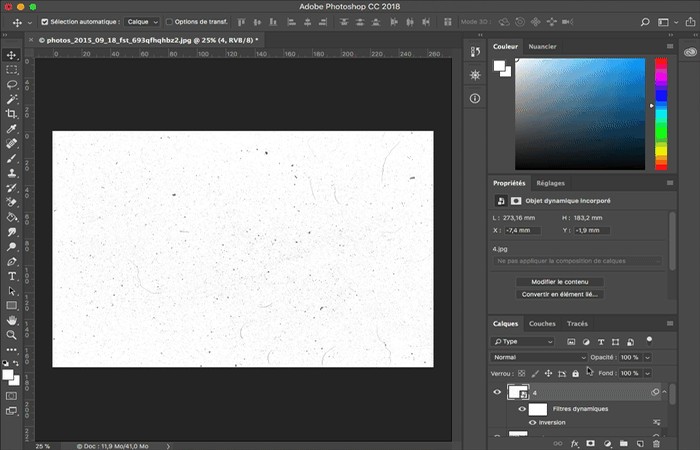The image size is (700, 450).
Task: Switch to the Nuancier tab
Action: (542, 46)
